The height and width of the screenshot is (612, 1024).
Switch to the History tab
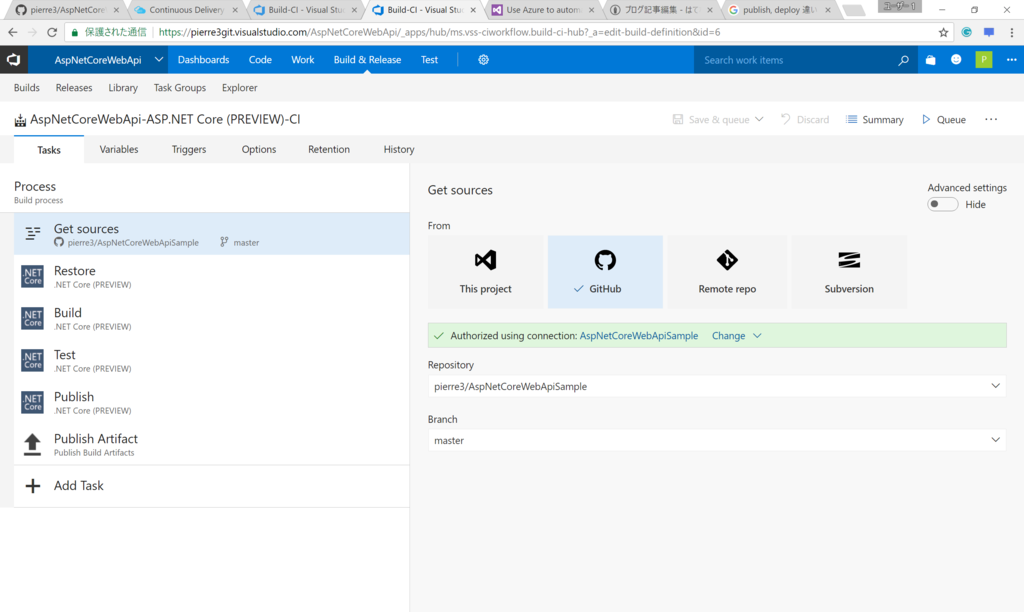coord(398,149)
